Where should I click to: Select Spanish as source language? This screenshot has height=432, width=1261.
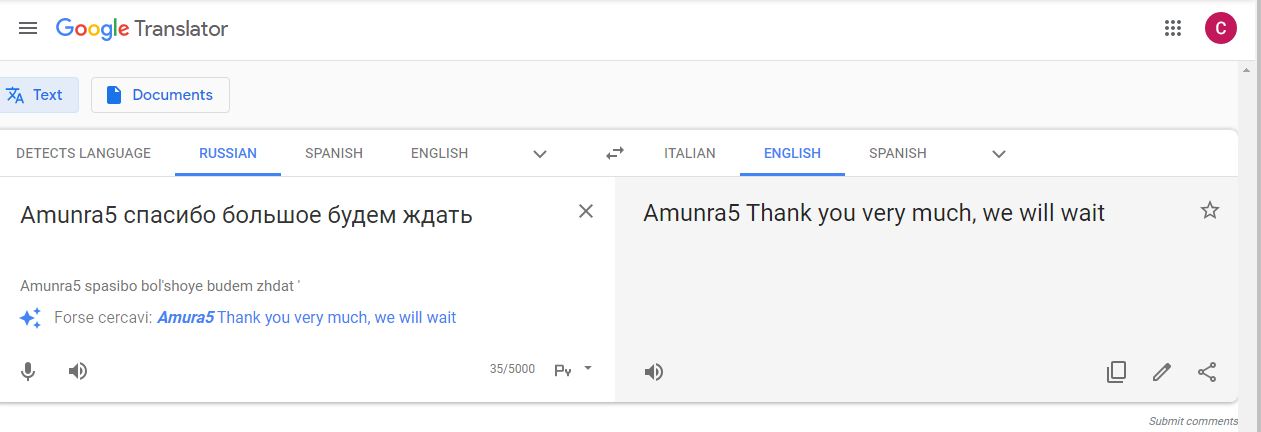click(334, 153)
